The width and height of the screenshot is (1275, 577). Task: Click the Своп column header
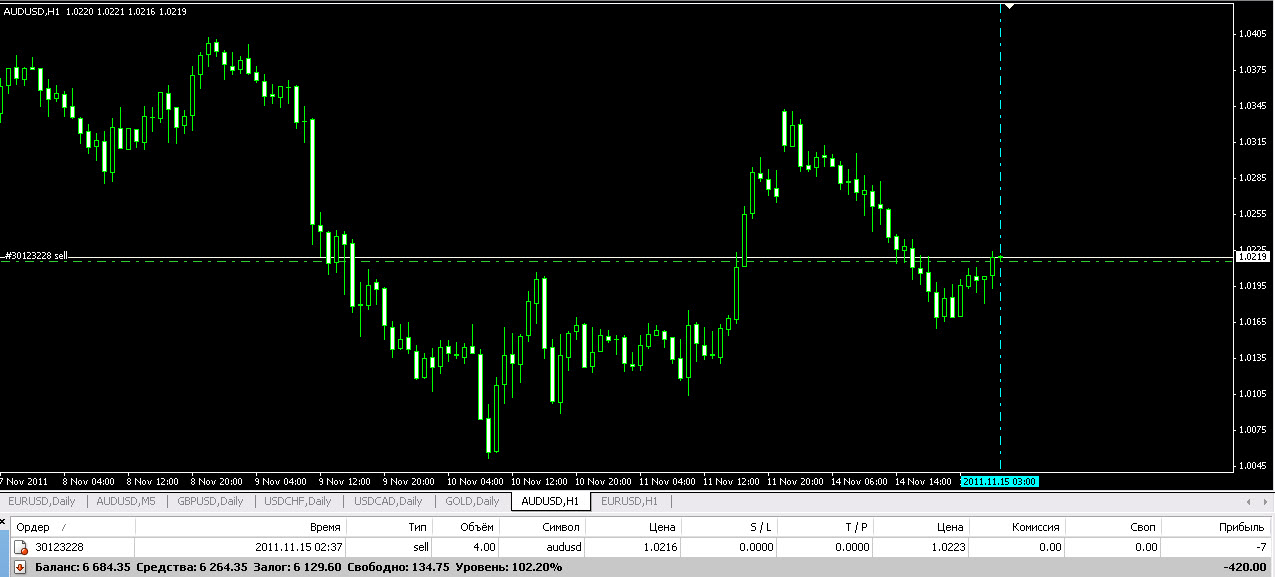click(x=1113, y=526)
